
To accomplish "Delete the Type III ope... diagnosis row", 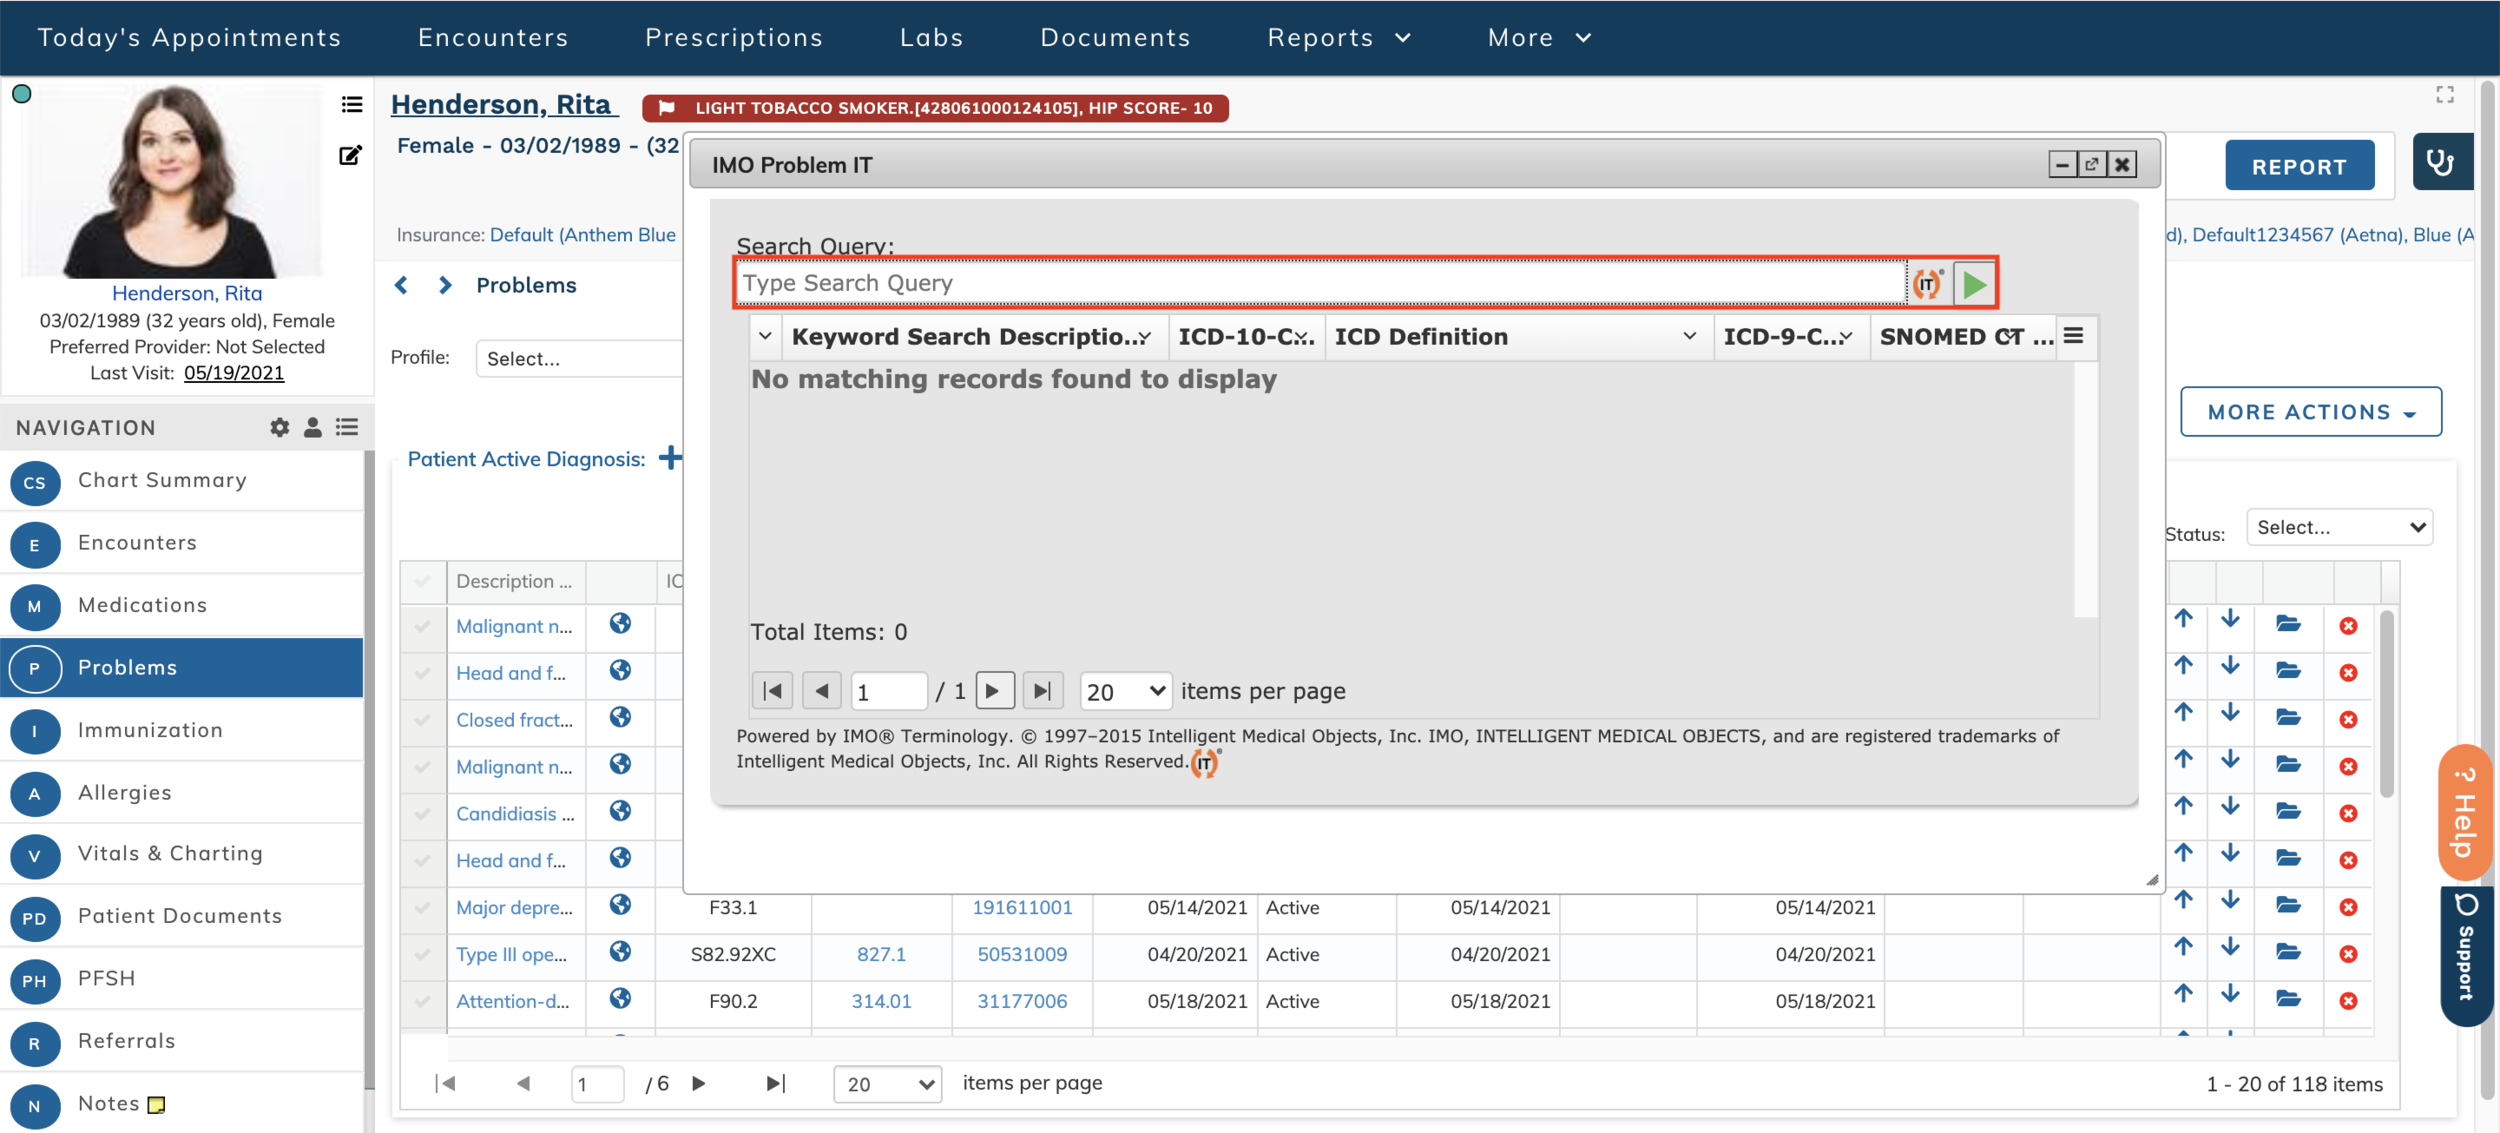I will point(2348,954).
